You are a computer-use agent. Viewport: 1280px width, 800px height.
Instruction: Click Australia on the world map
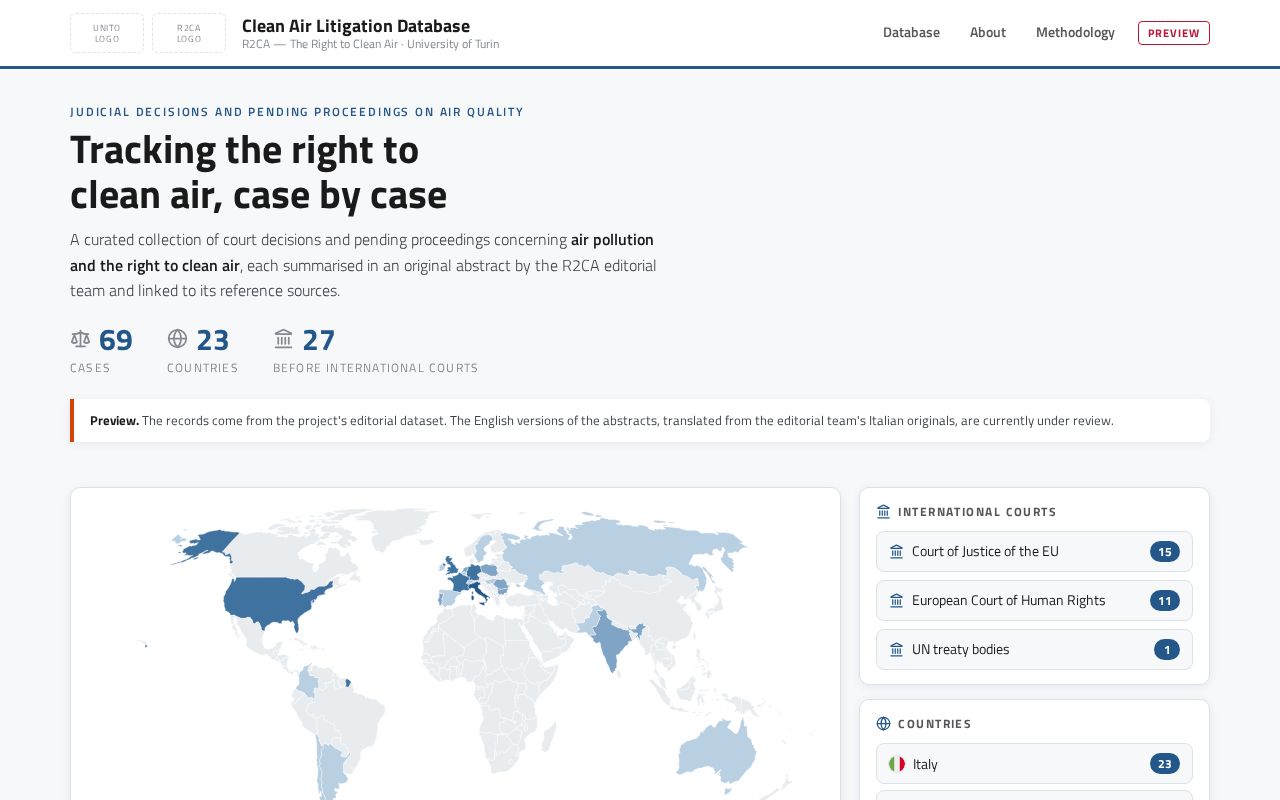[x=715, y=752]
